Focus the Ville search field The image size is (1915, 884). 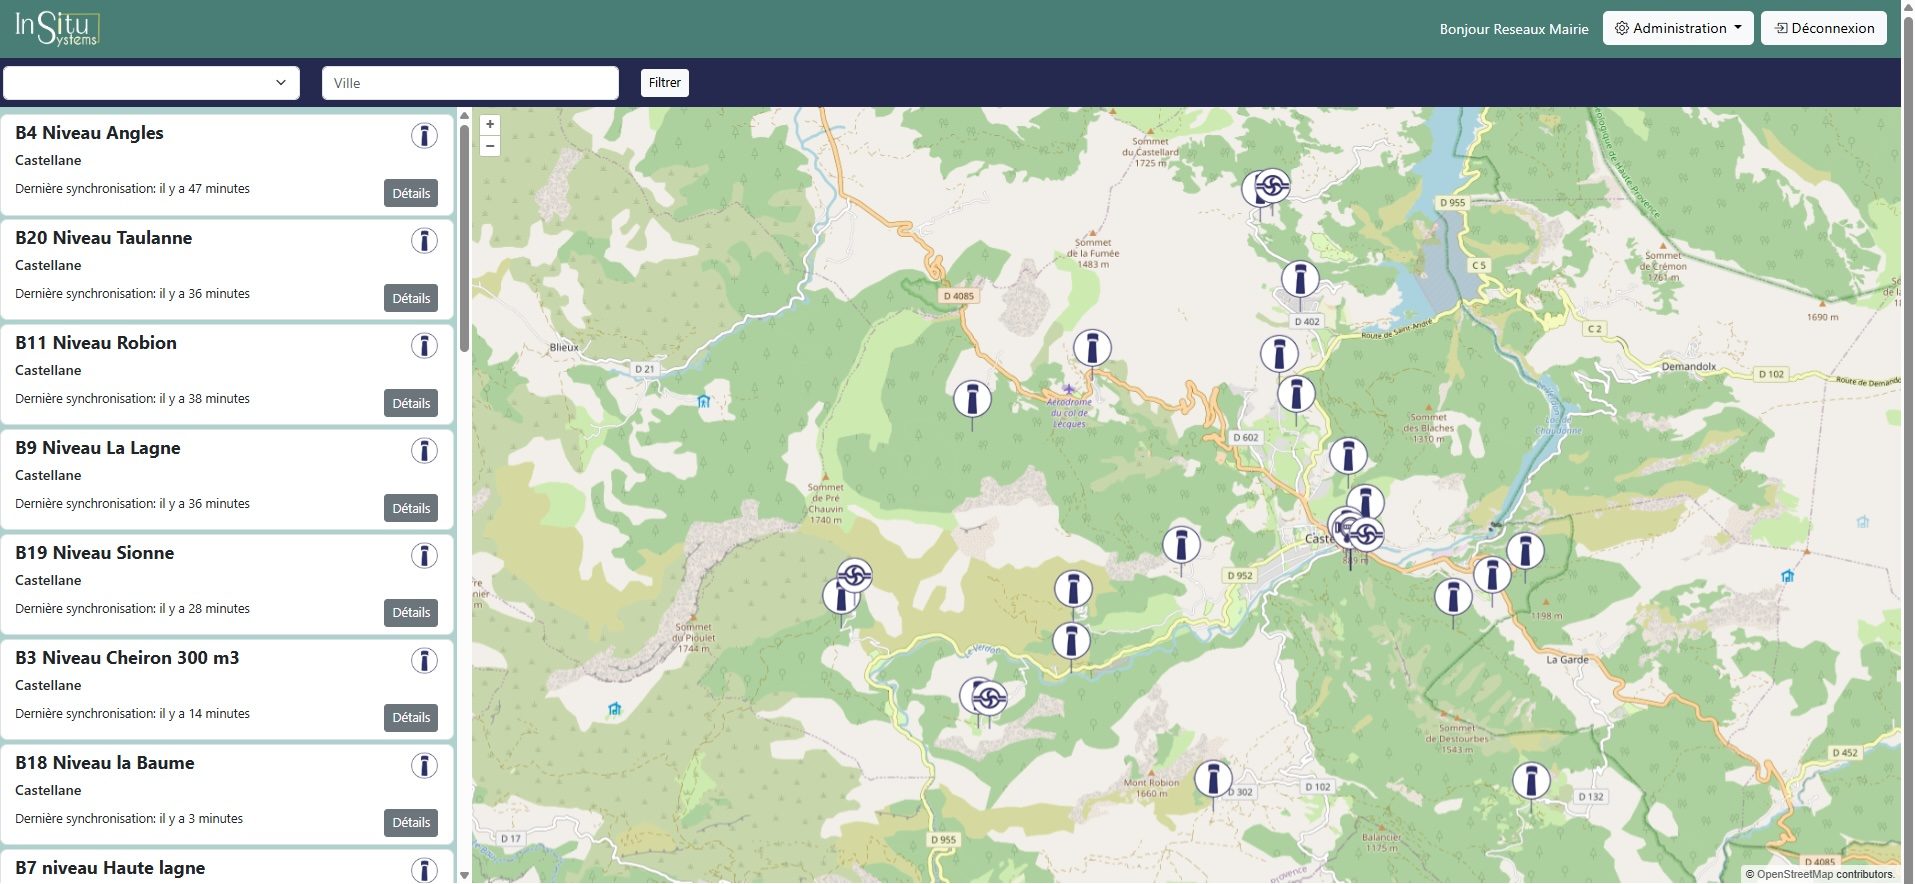point(470,83)
